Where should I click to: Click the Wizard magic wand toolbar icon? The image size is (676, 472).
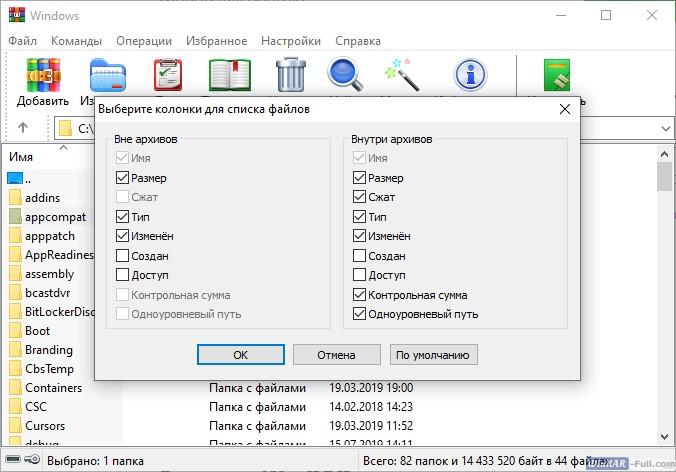[x=402, y=75]
